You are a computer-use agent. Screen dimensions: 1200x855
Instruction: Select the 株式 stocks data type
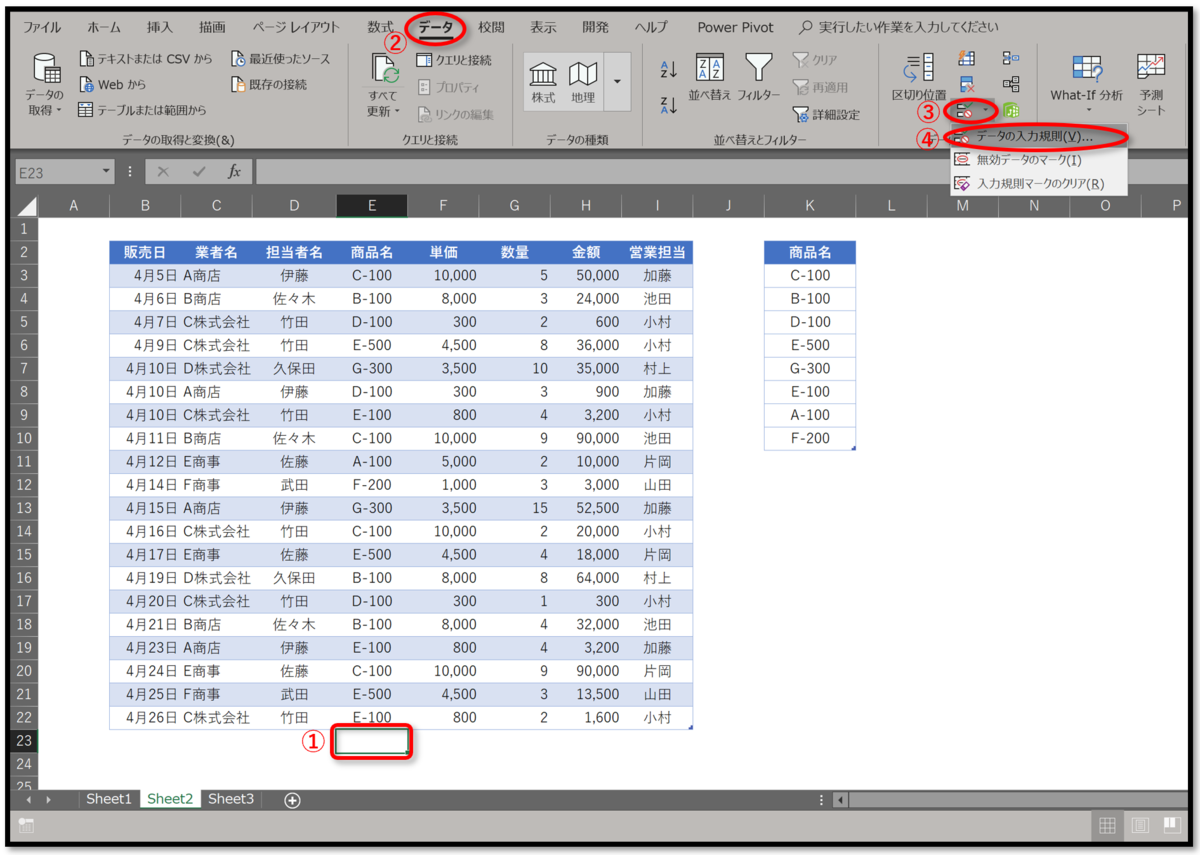pyautogui.click(x=543, y=82)
